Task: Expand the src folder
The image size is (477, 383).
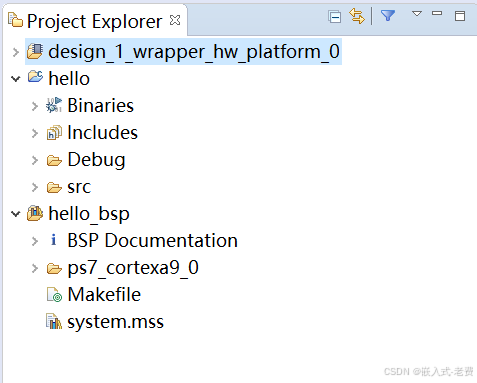Action: click(x=35, y=187)
